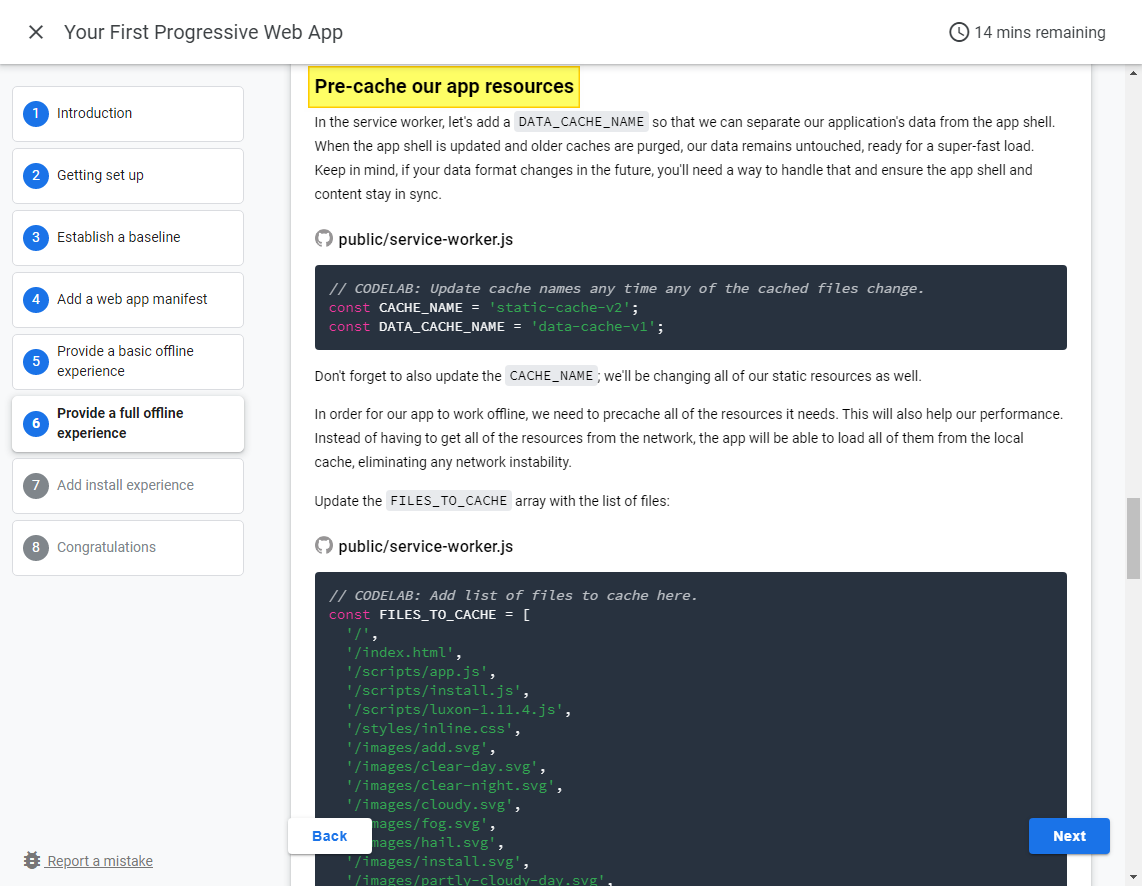
Task: Click the page scrollbar thumb
Action: point(1133,538)
